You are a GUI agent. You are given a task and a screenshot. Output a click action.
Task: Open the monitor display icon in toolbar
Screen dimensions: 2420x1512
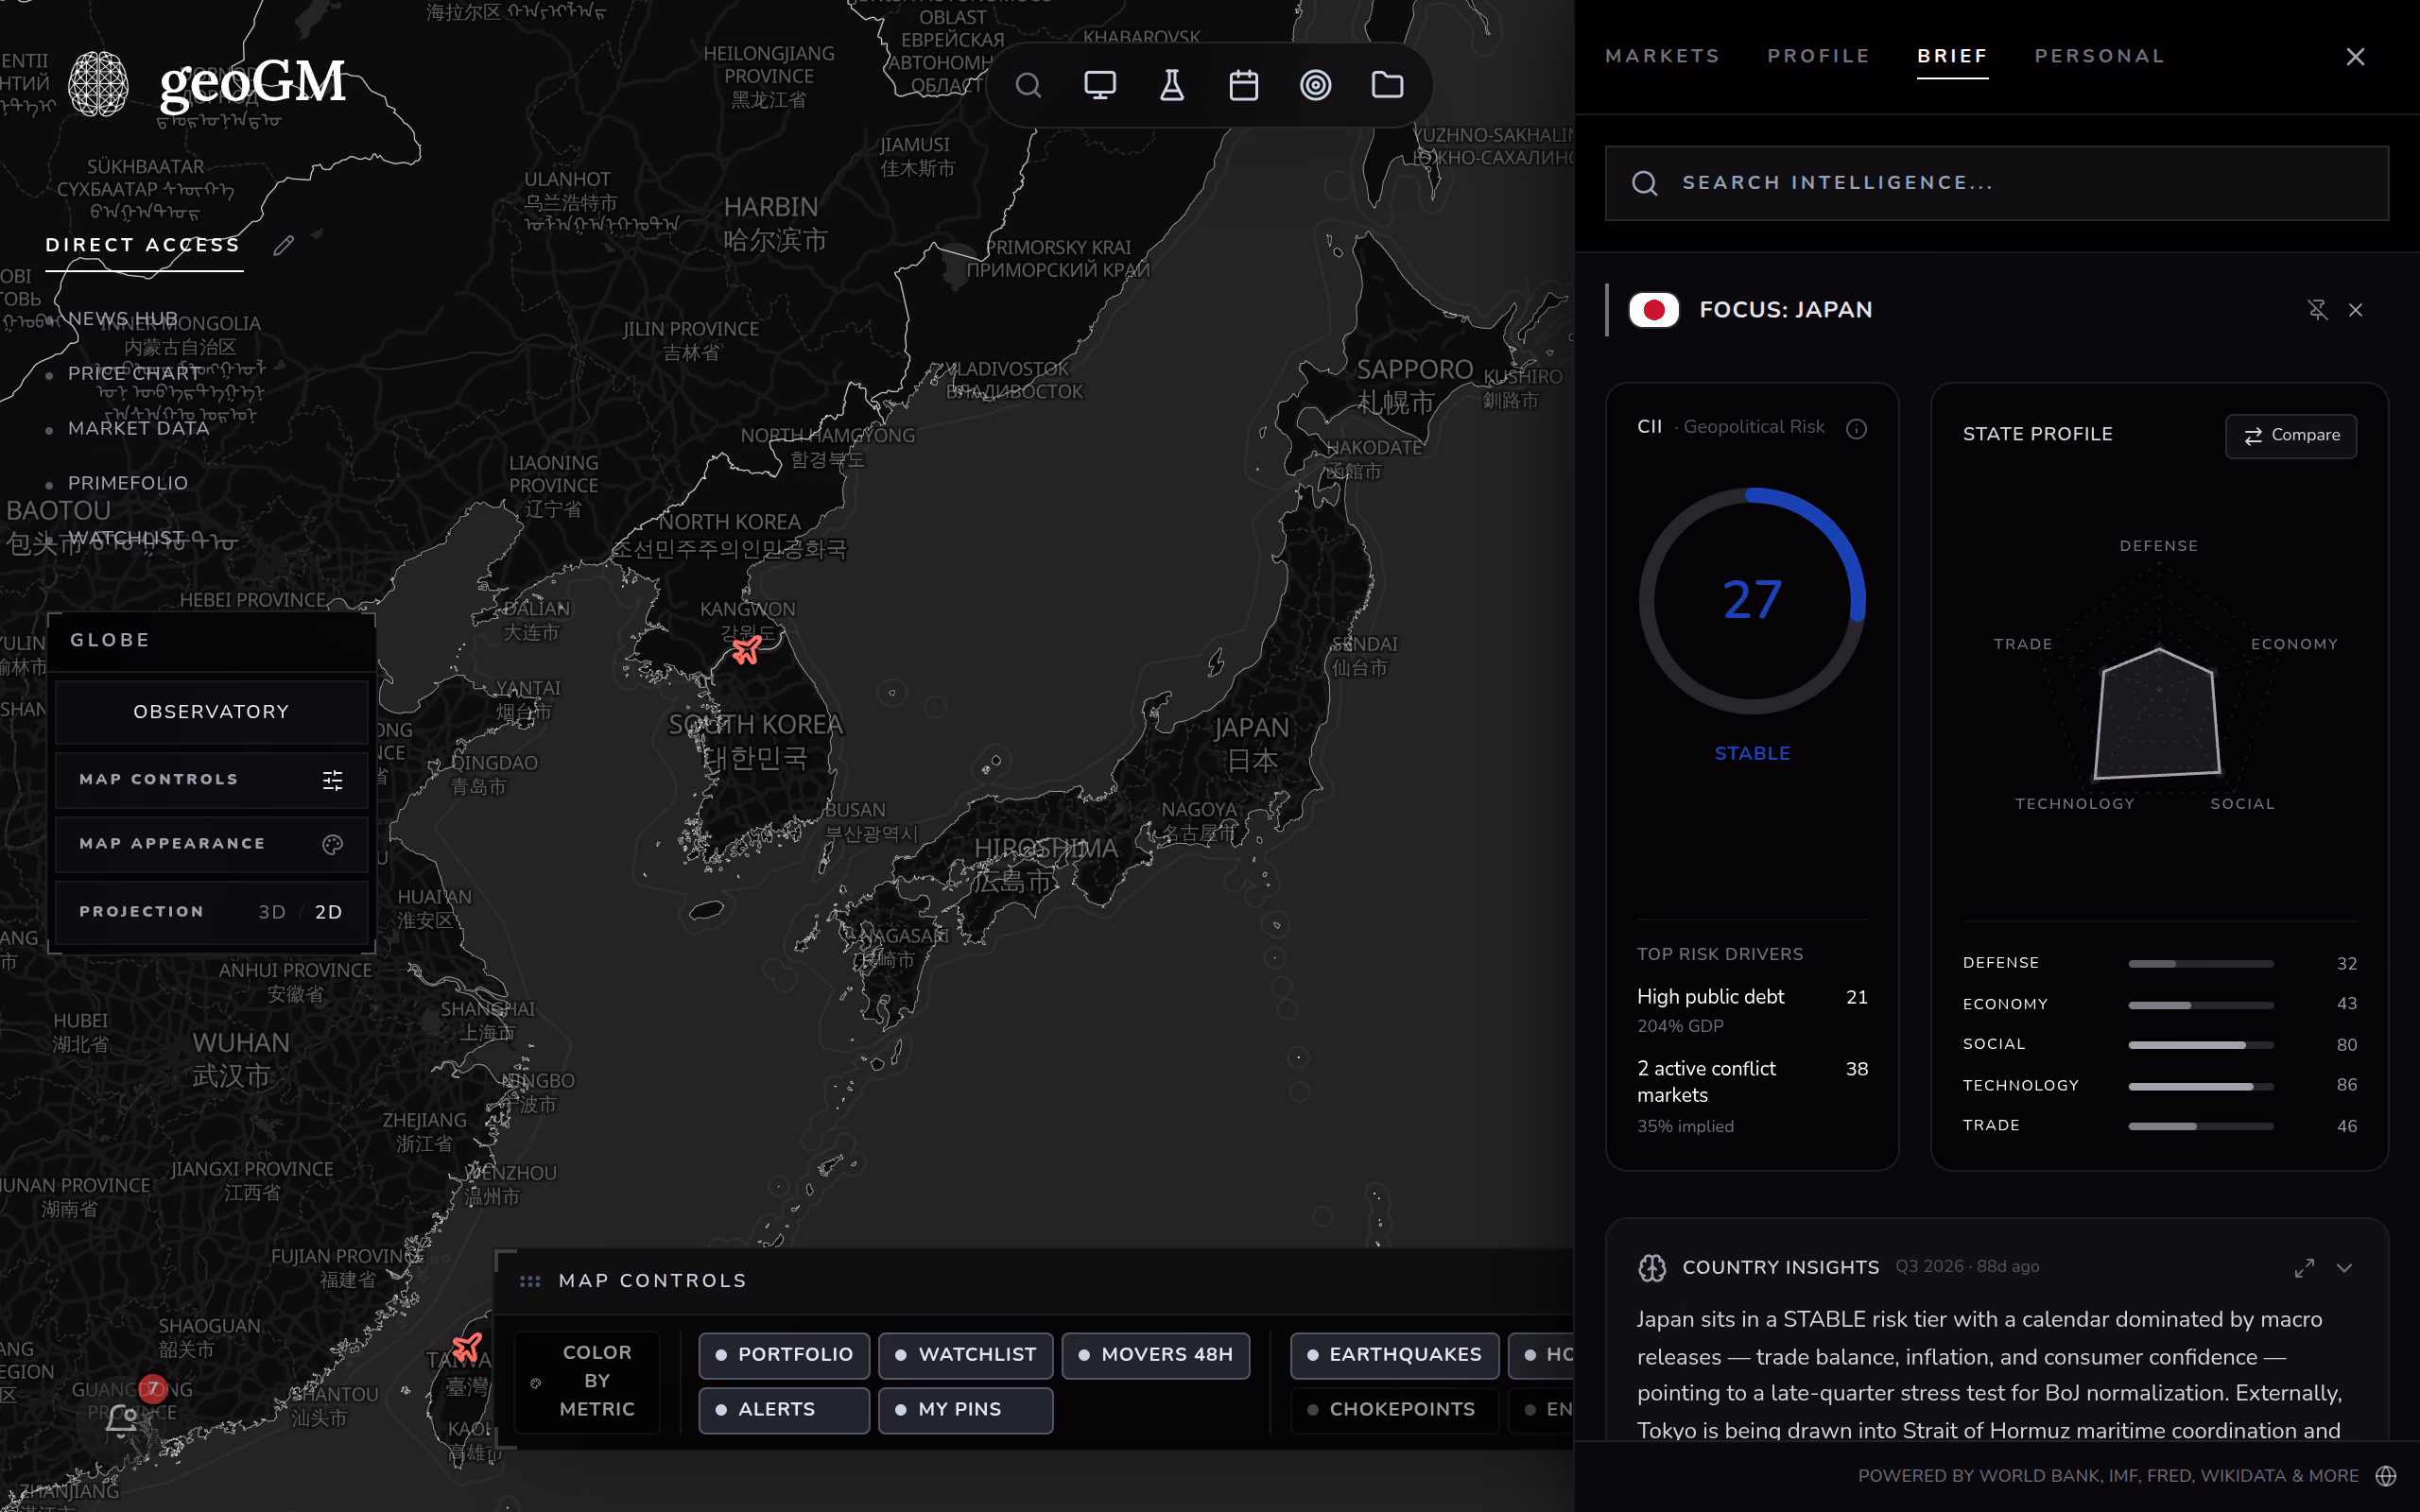pos(1100,85)
